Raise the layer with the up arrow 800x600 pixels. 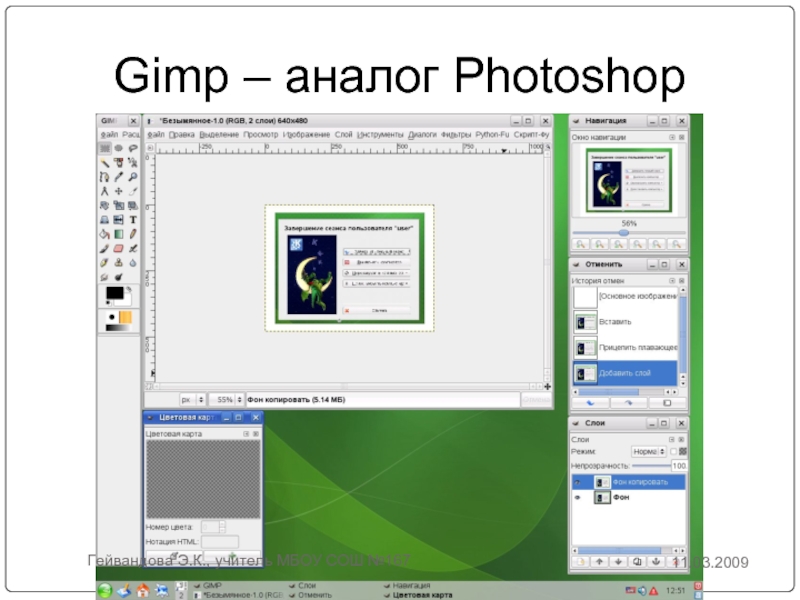[x=599, y=562]
